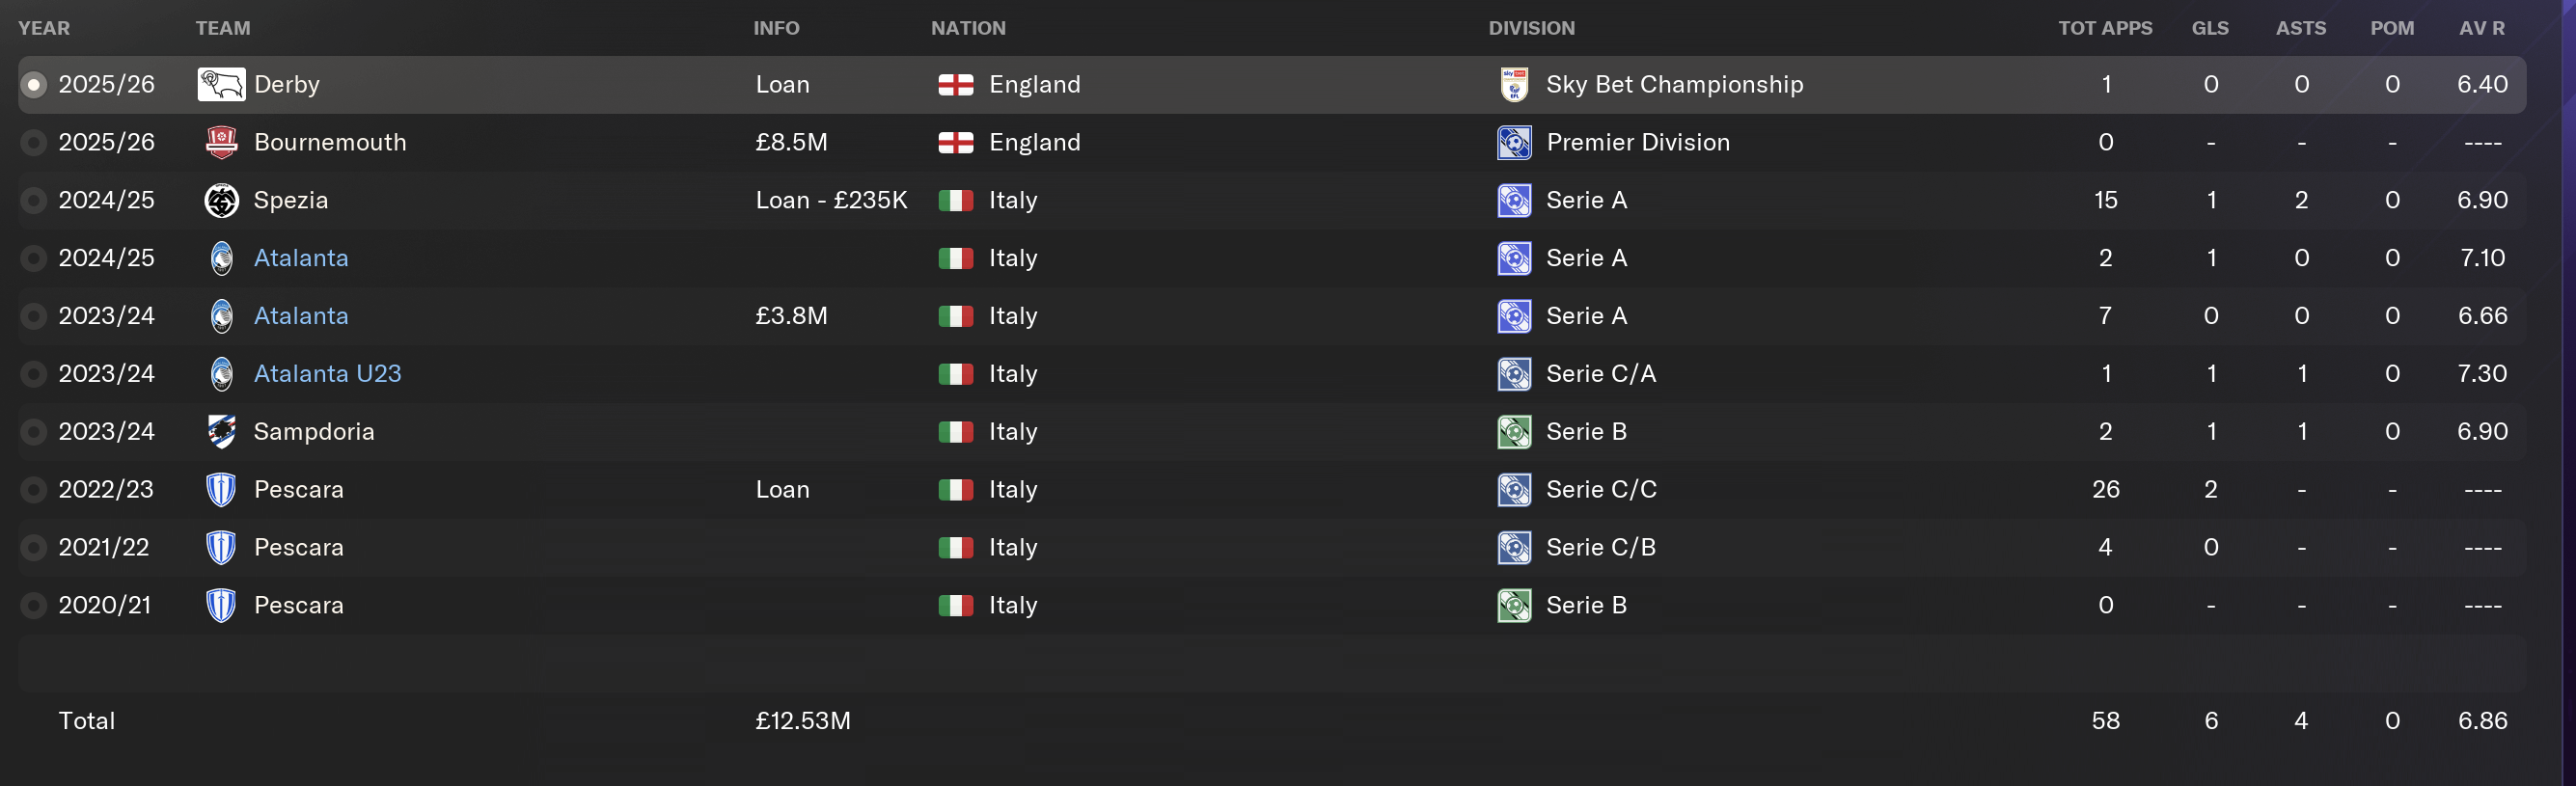Click the Sky Bet Championship logo
The width and height of the screenshot is (2576, 786).
click(1514, 85)
